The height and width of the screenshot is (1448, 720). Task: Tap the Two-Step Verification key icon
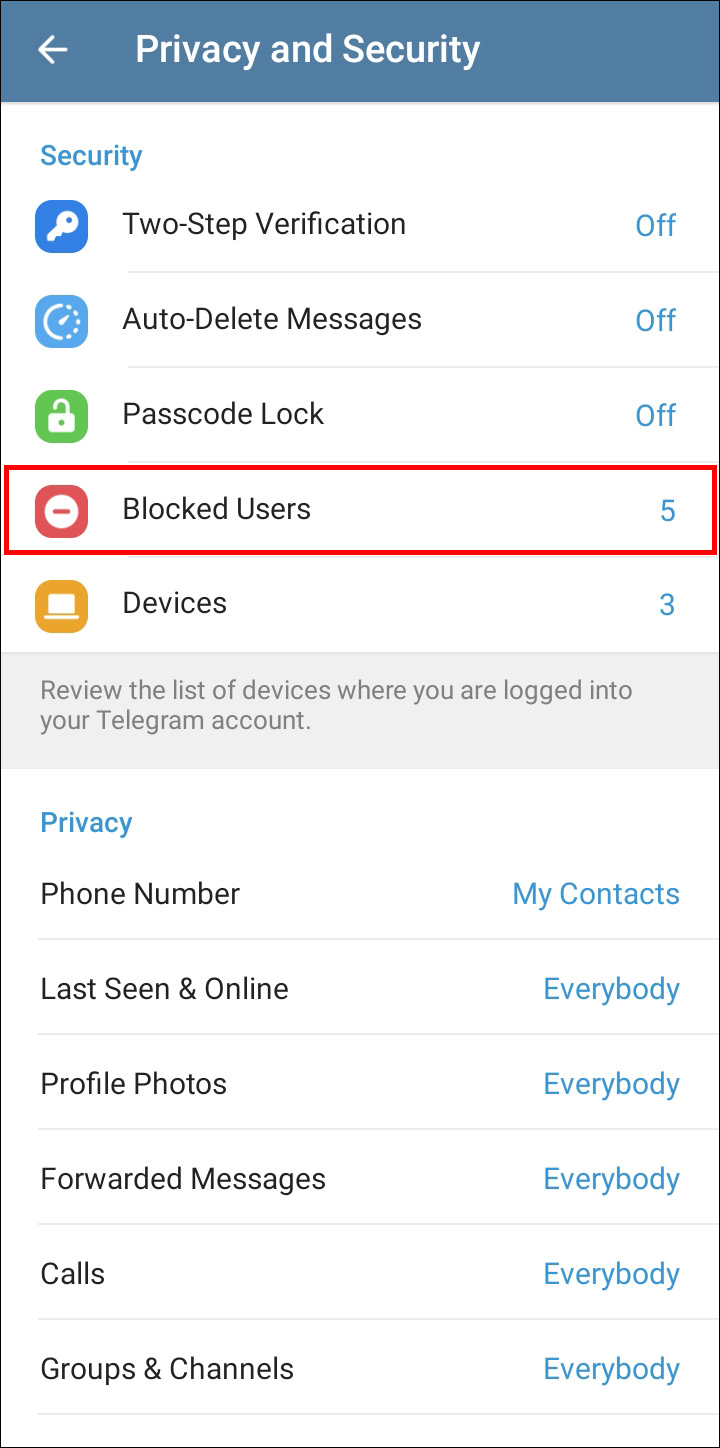click(62, 226)
